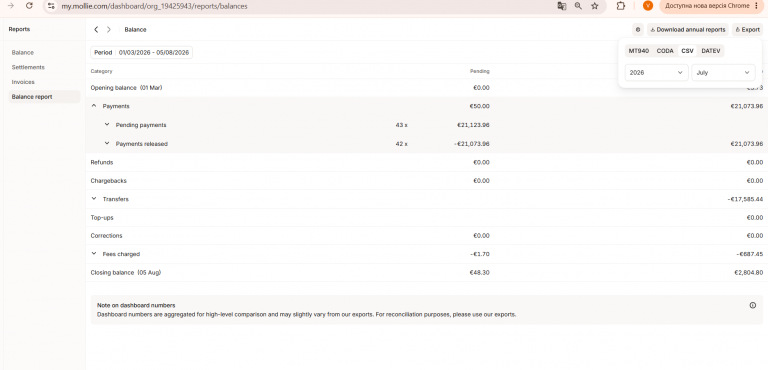Click the Opening balance (01 Mar) row label

coord(126,88)
